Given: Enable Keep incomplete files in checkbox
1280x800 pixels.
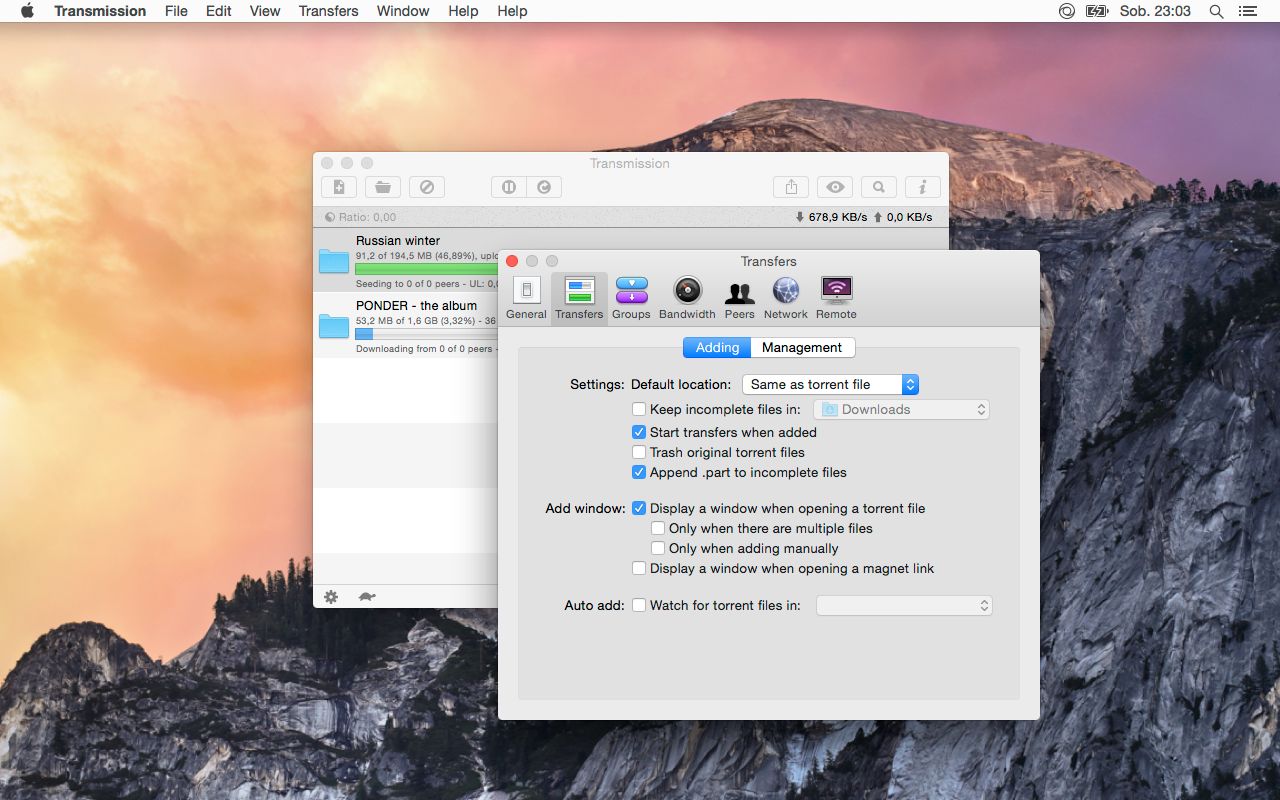Looking at the screenshot, I should point(639,409).
